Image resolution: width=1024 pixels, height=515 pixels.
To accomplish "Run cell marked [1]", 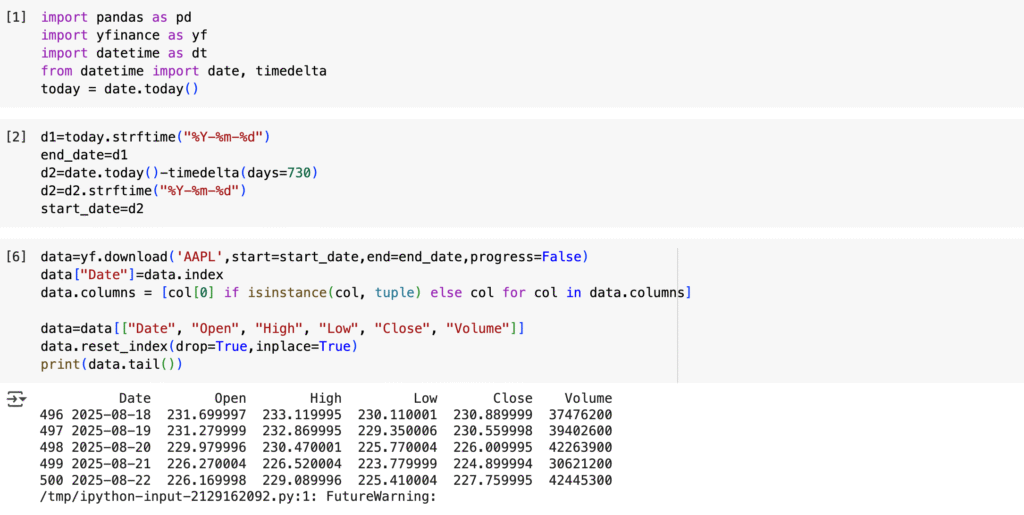I will tap(16, 18).
